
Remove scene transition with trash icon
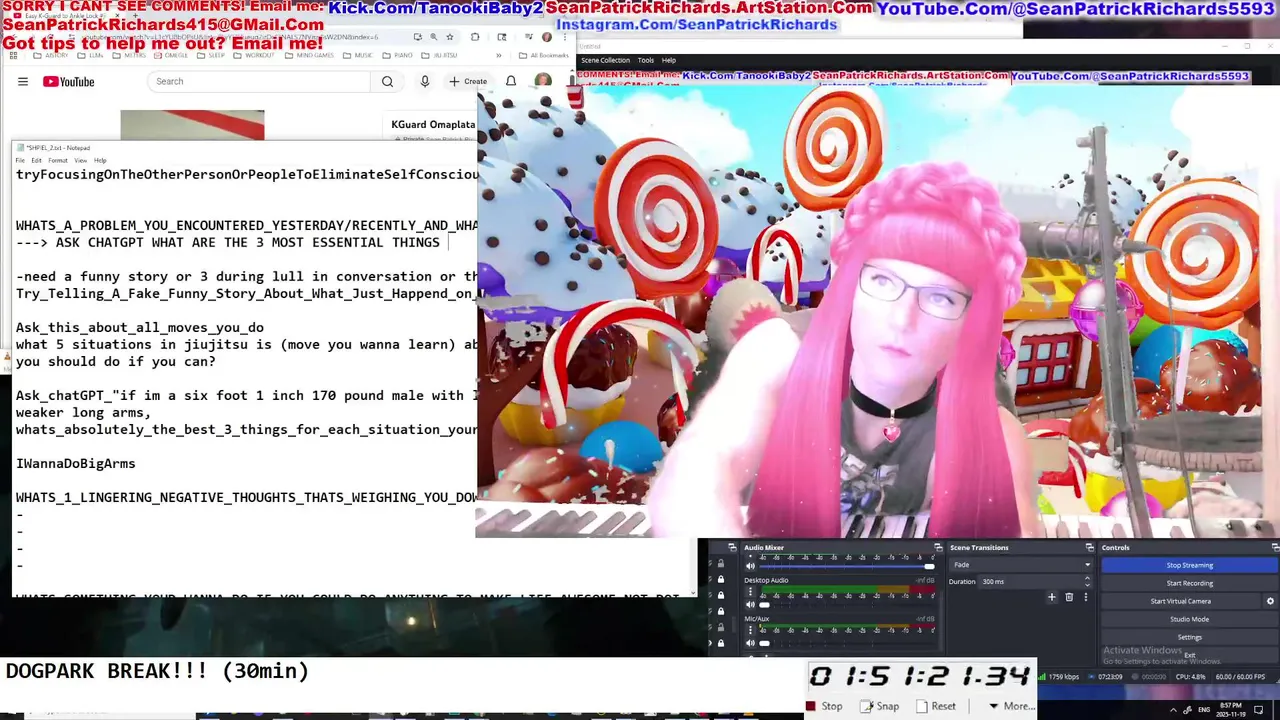[x=1069, y=597]
